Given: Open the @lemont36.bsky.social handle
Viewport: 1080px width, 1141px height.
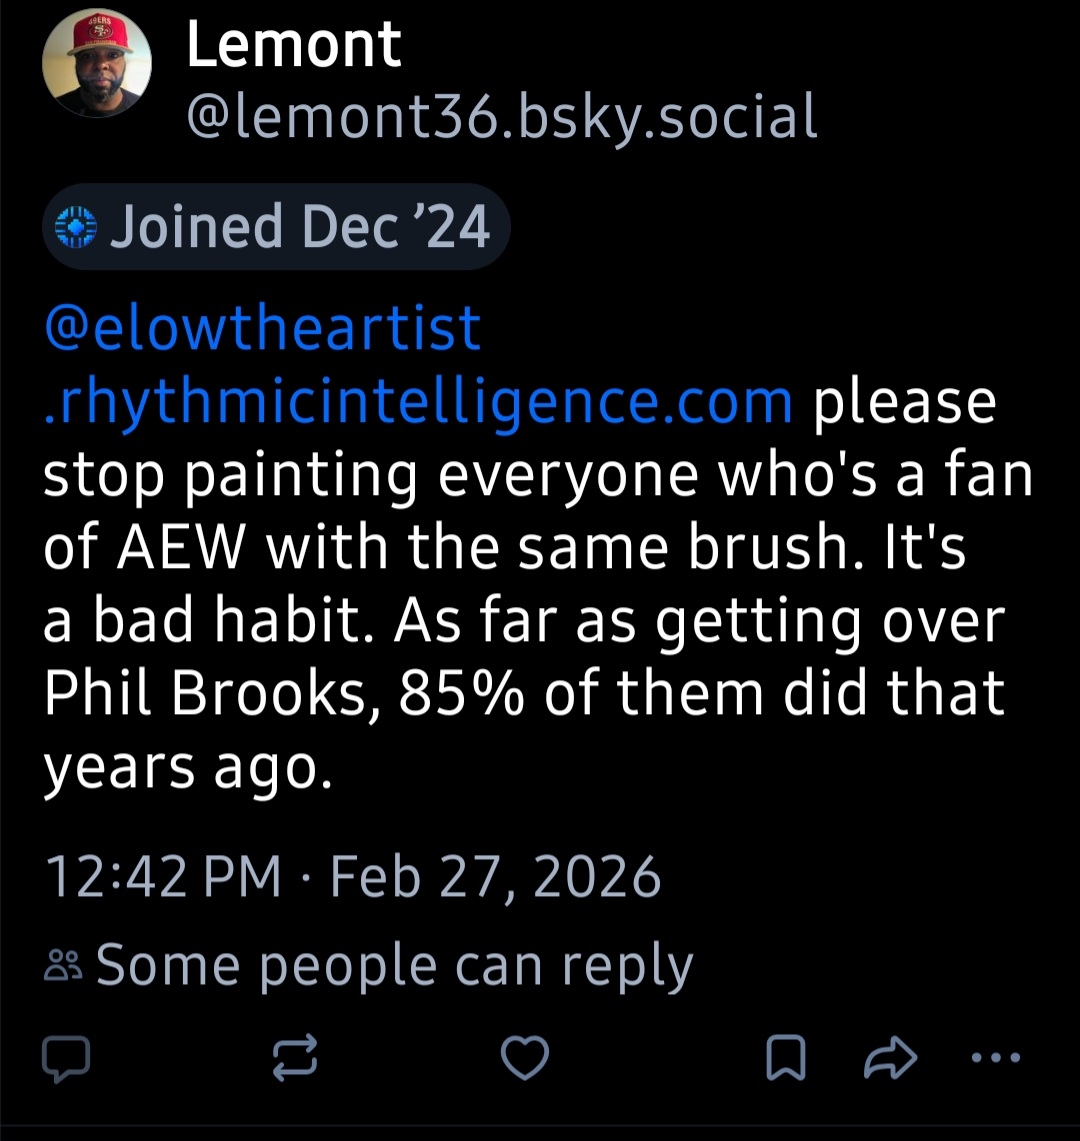Looking at the screenshot, I should 502,116.
